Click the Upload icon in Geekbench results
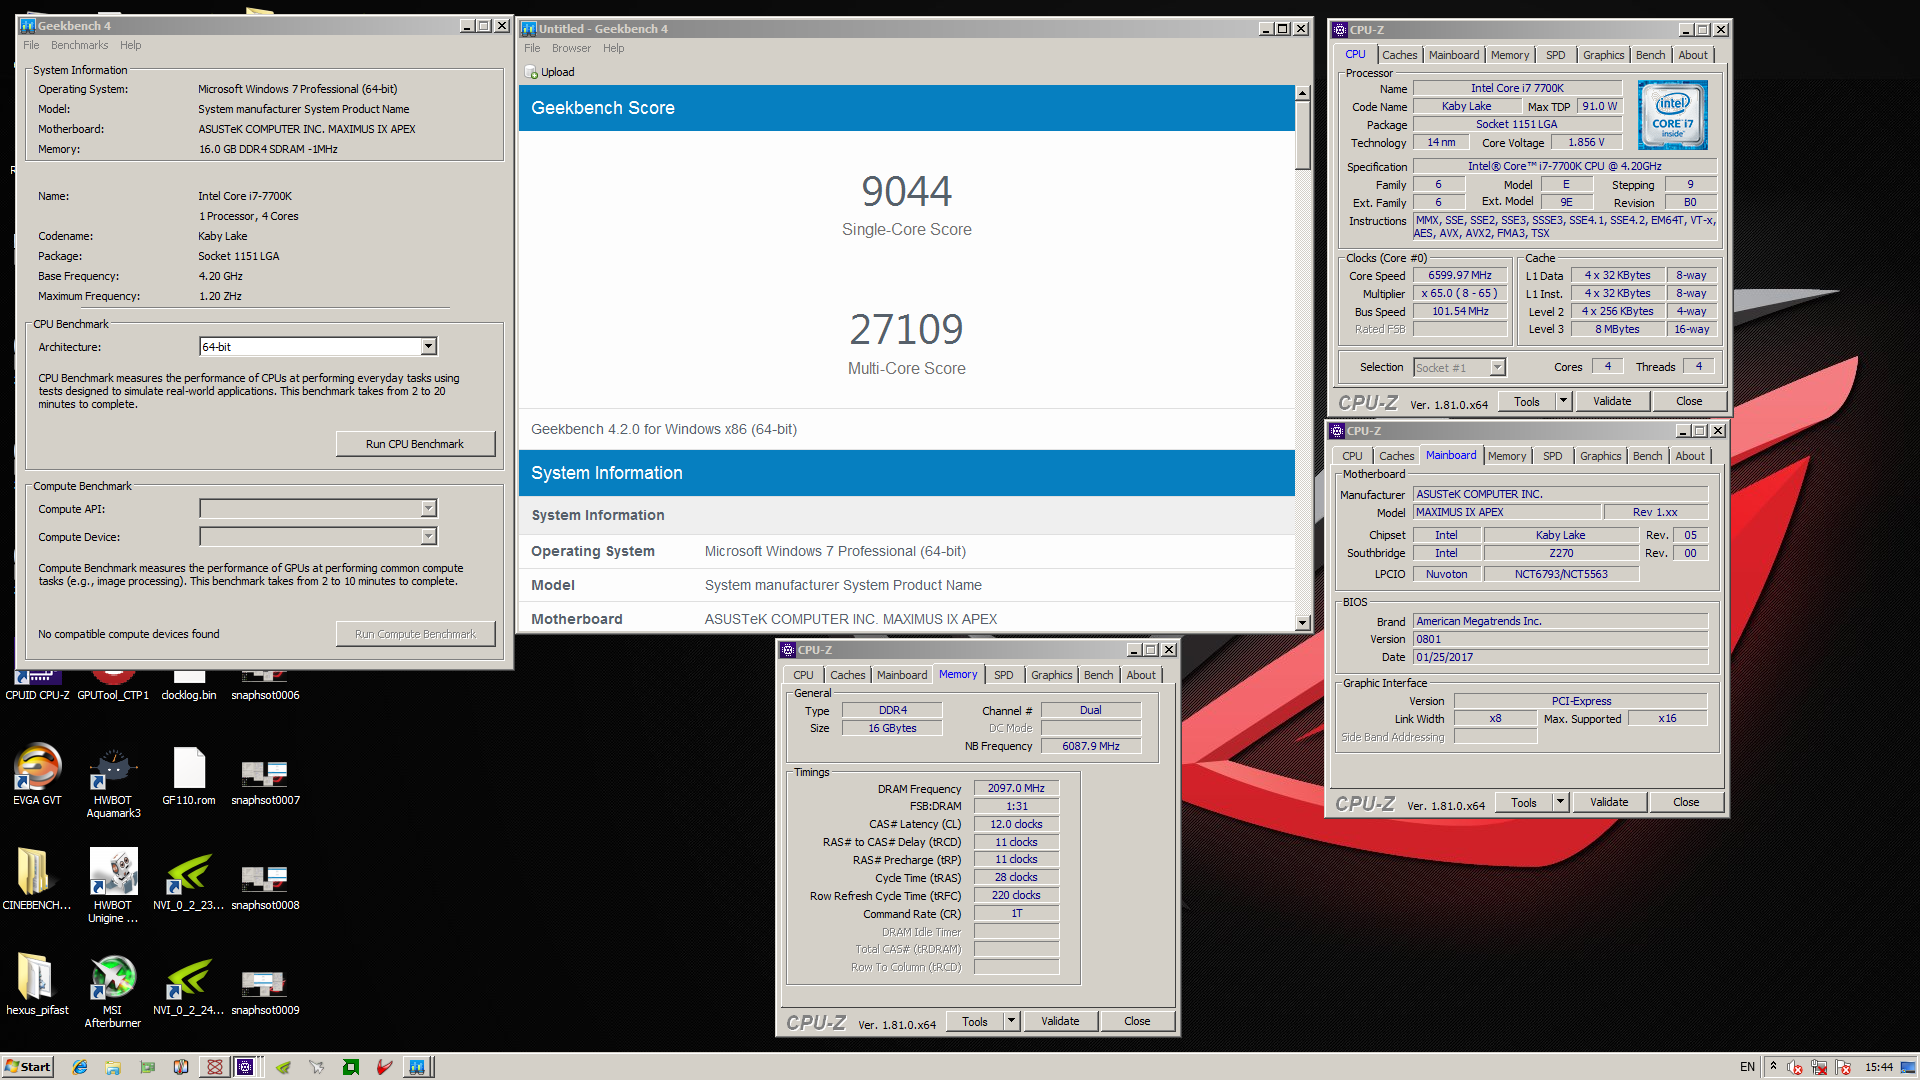 pyautogui.click(x=531, y=72)
